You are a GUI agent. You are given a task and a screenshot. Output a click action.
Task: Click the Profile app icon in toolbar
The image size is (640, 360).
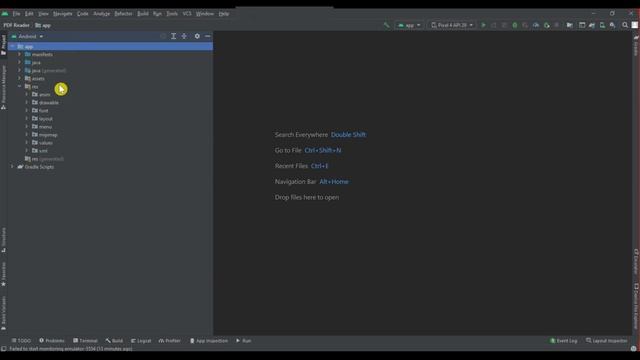click(536, 25)
